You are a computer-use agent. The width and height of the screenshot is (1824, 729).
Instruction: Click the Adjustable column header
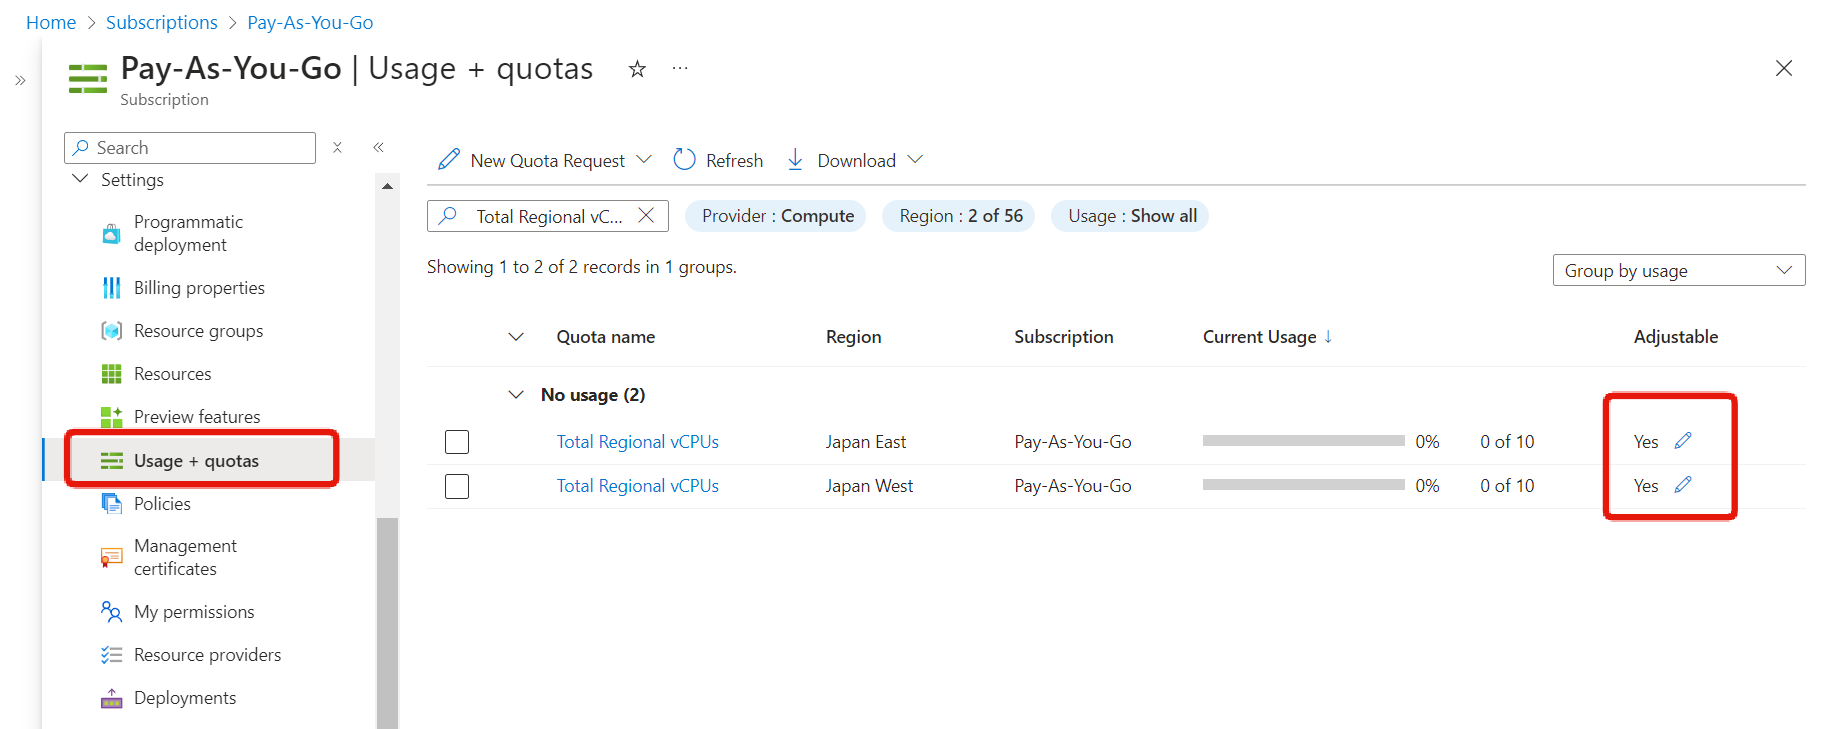coord(1676,337)
